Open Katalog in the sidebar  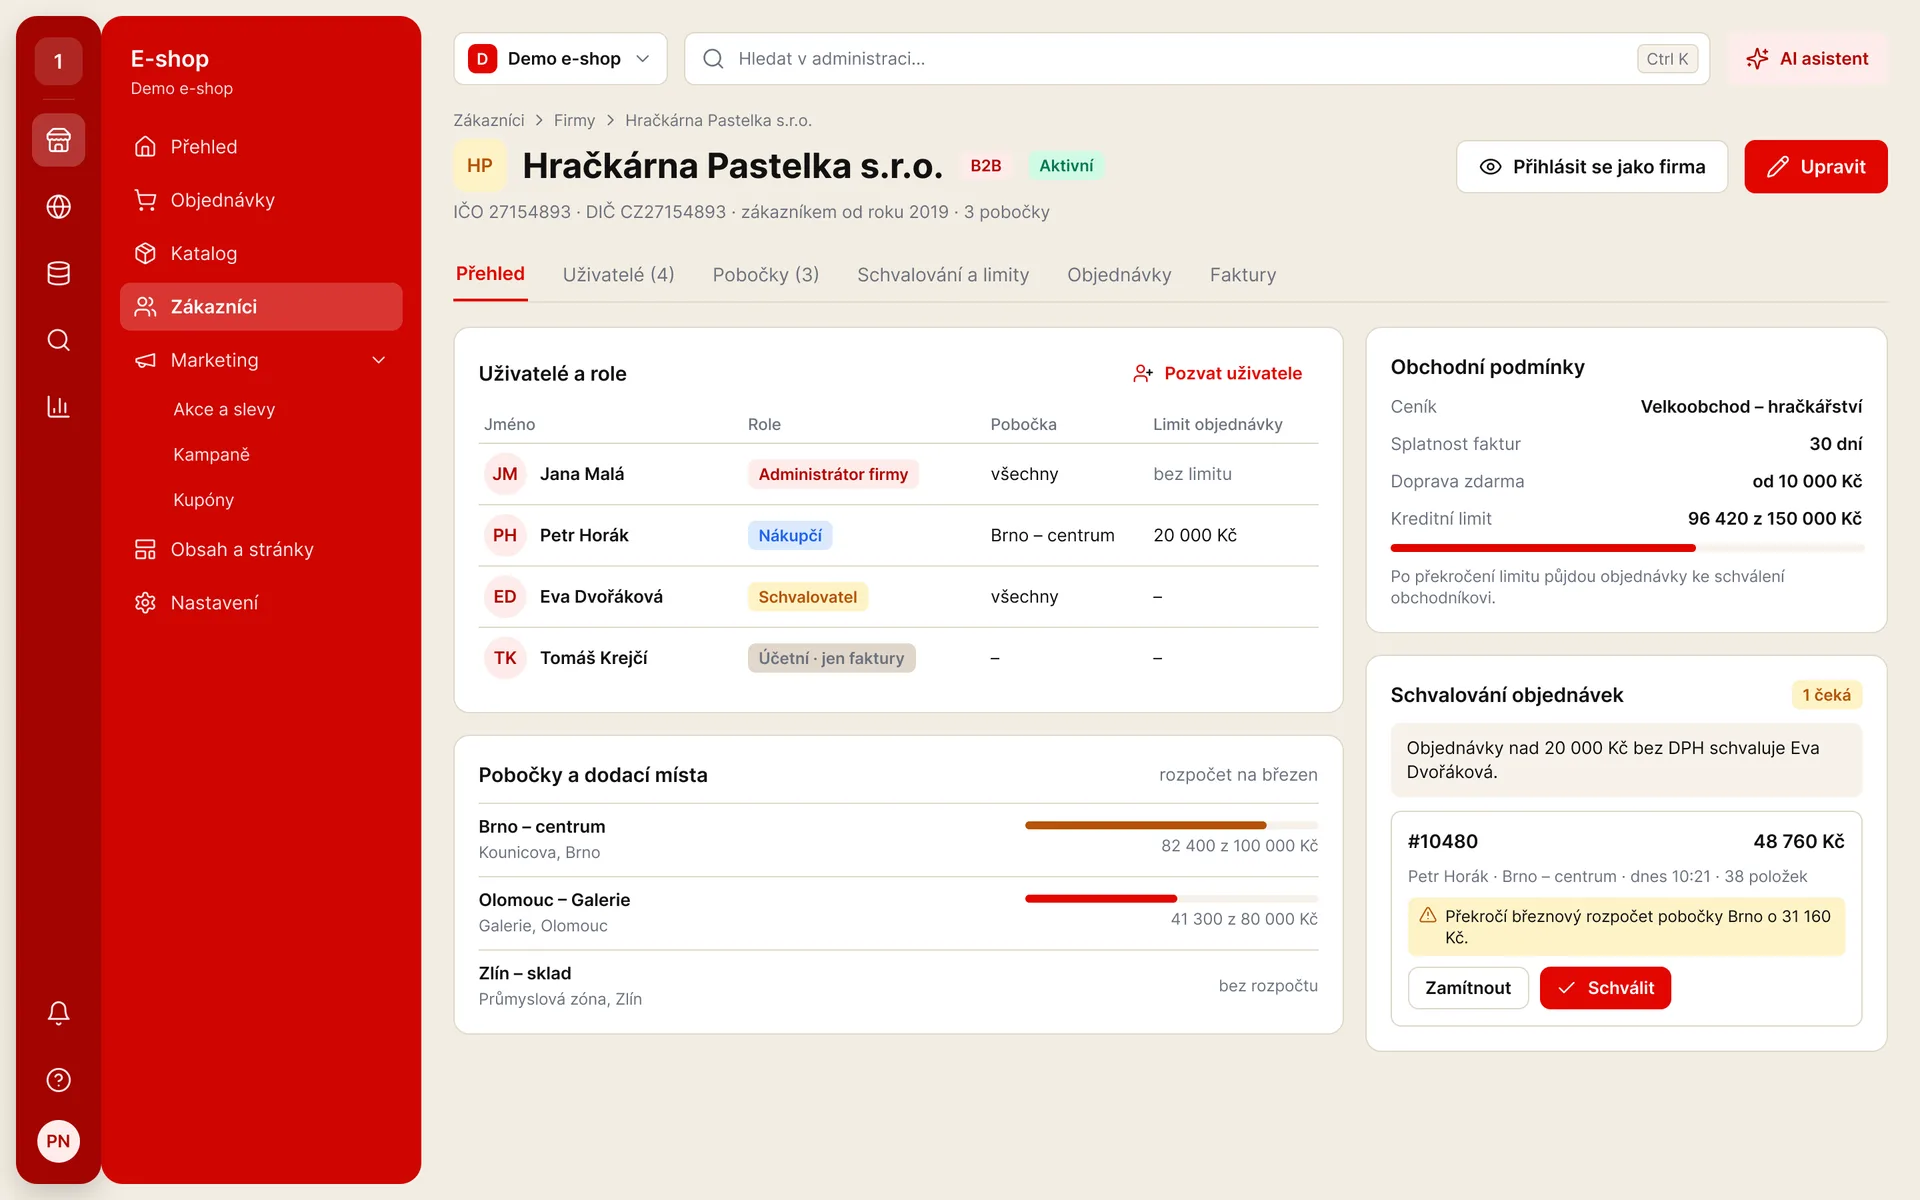261,253
